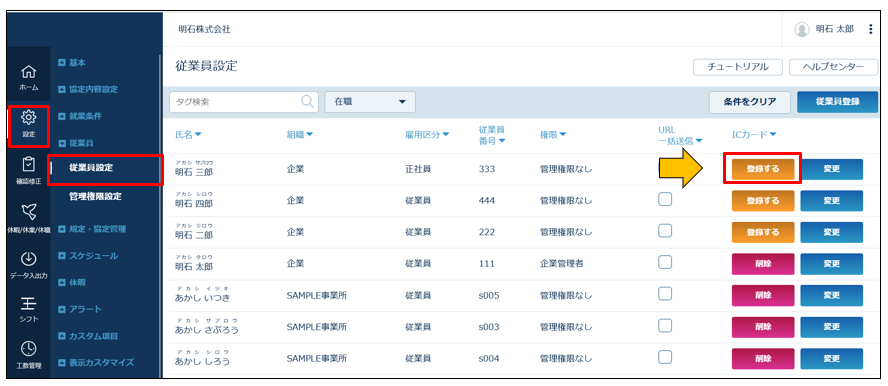Toggle URL send checkbox for 明石 太郎 row
The height and width of the screenshot is (386, 888).
pos(665,262)
